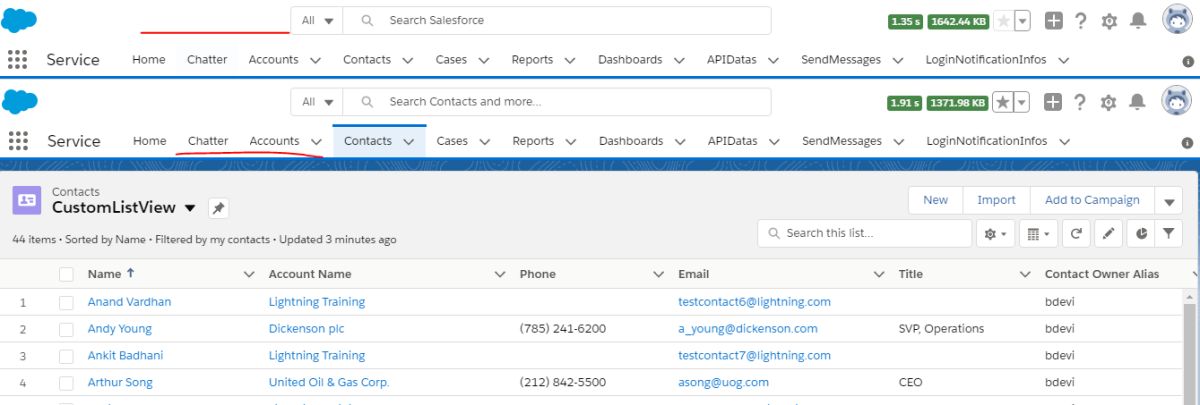
Task: Click Search Contacts and more field
Action: point(557,102)
